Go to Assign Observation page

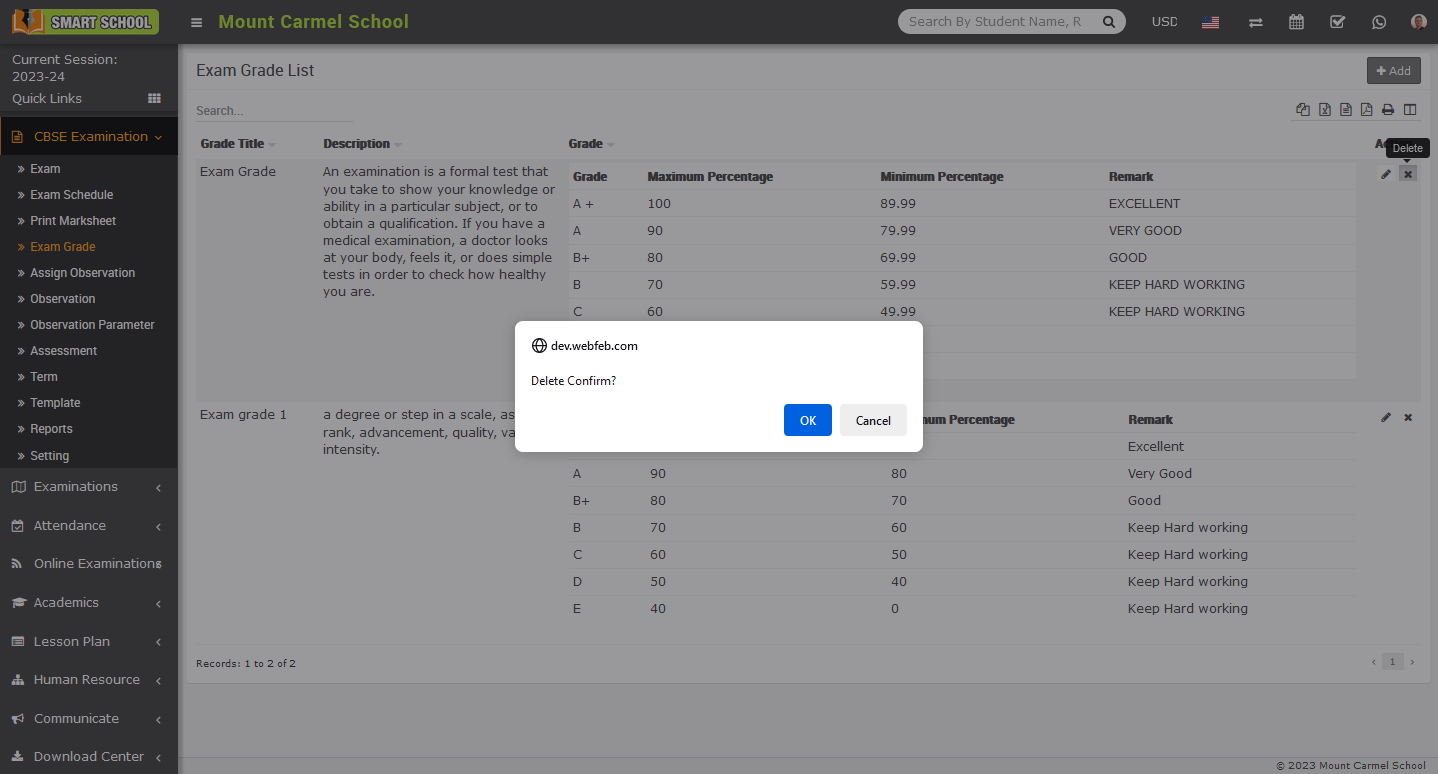coord(82,273)
